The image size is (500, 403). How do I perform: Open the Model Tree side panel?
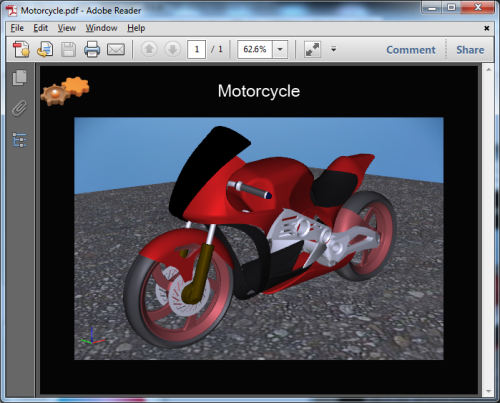[x=20, y=140]
